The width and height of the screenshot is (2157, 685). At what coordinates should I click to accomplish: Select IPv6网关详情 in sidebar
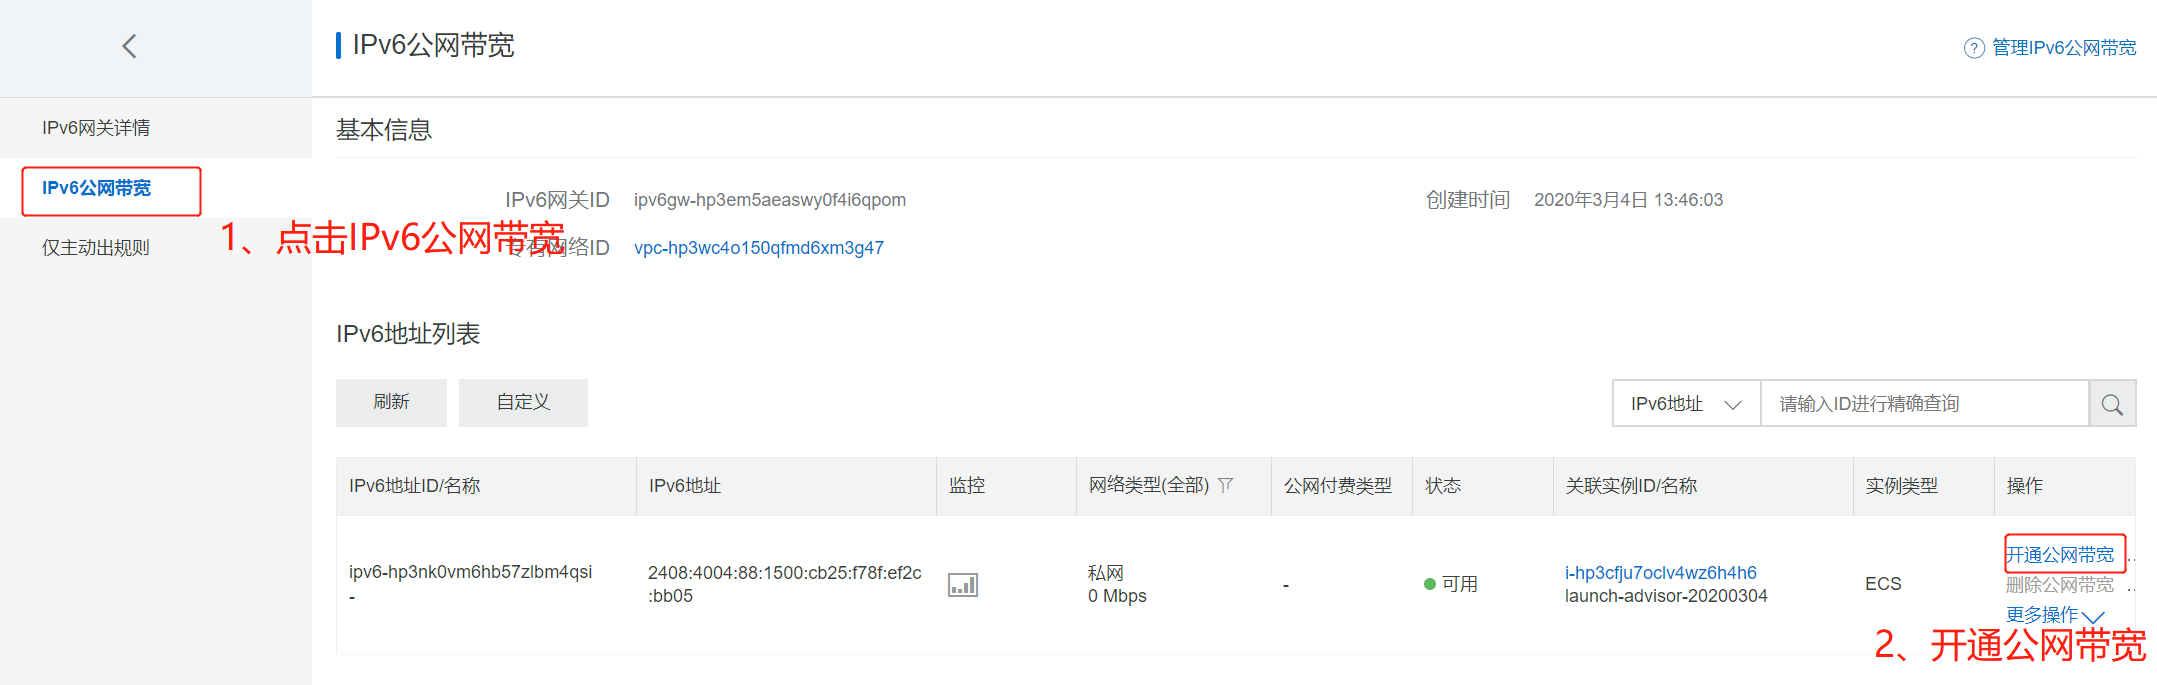pyautogui.click(x=96, y=128)
